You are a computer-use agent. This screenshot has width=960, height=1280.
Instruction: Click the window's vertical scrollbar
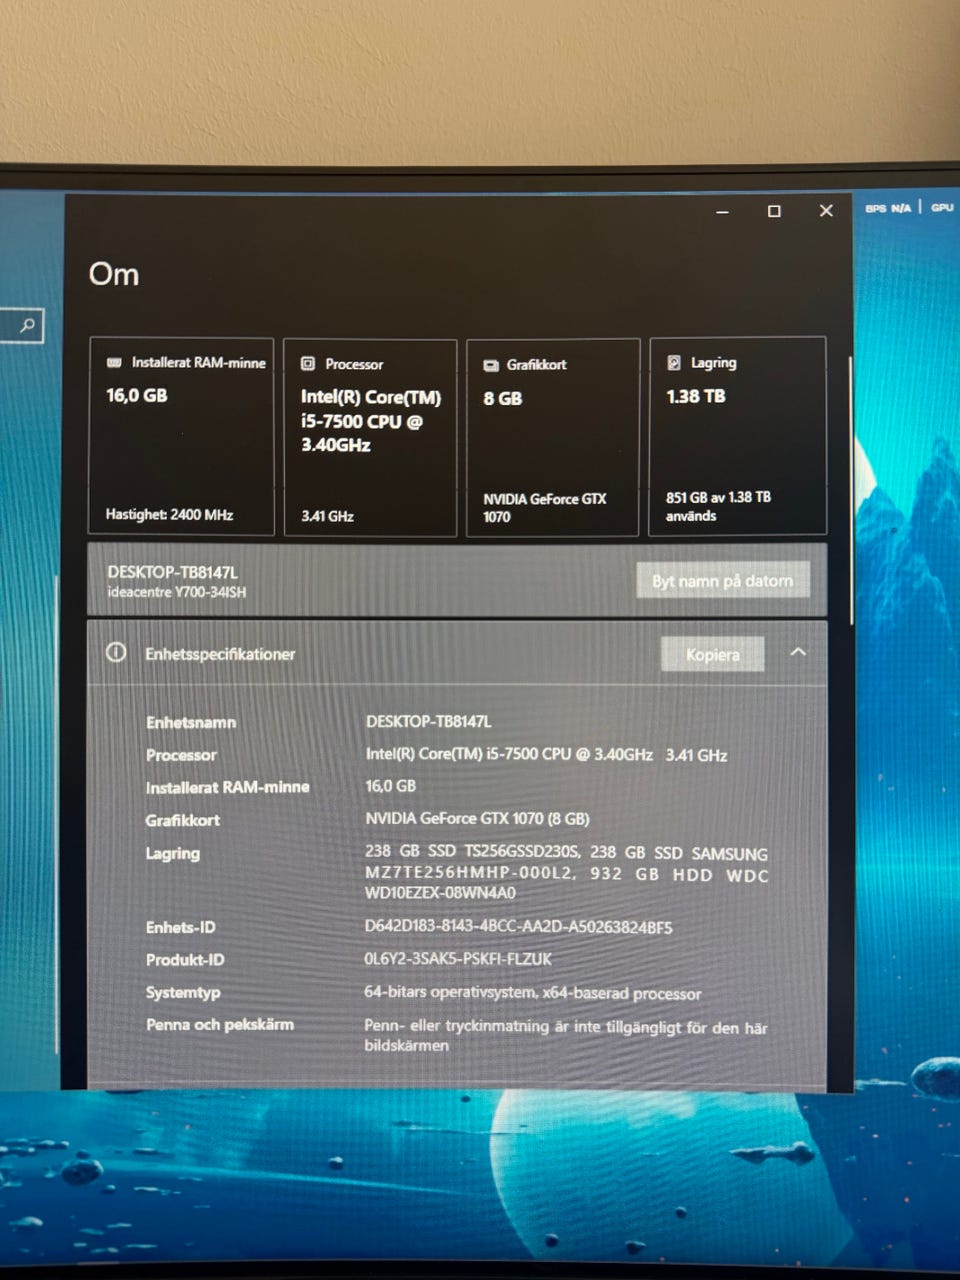(850, 490)
